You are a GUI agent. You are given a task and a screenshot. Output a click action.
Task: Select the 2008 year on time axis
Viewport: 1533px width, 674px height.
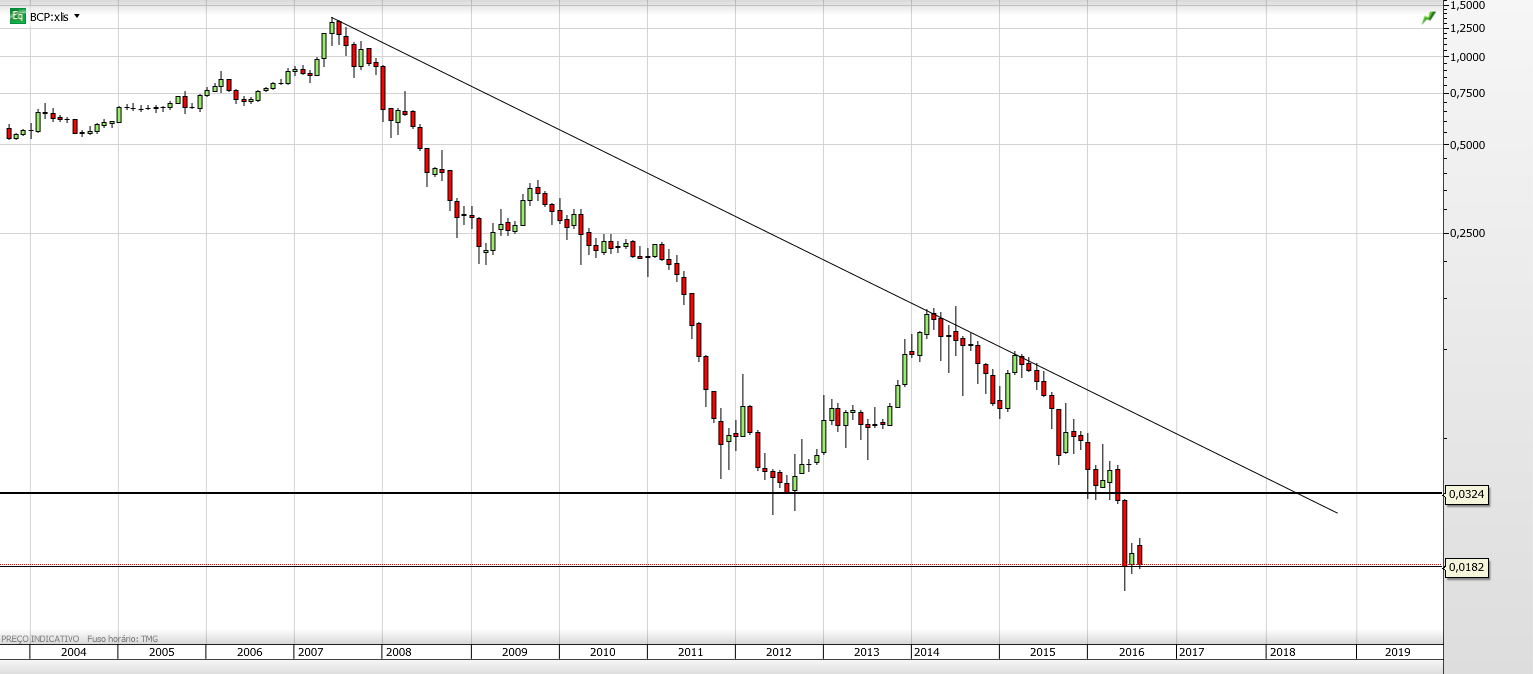pyautogui.click(x=398, y=652)
